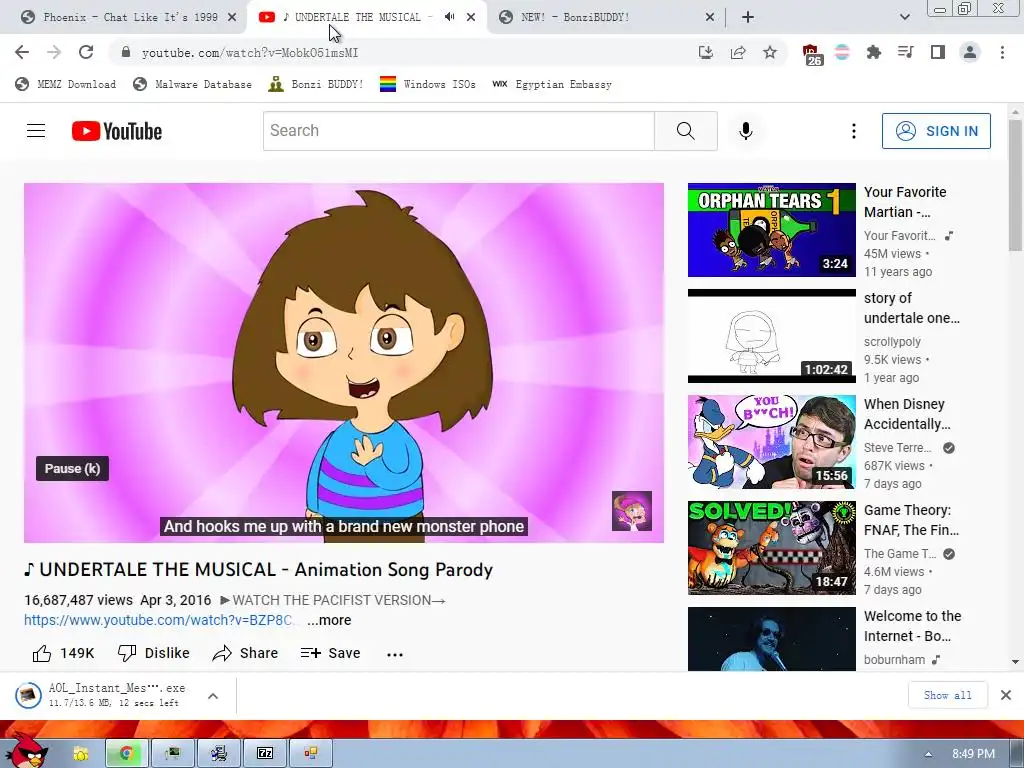Close the downloads bar

click(x=1006, y=695)
